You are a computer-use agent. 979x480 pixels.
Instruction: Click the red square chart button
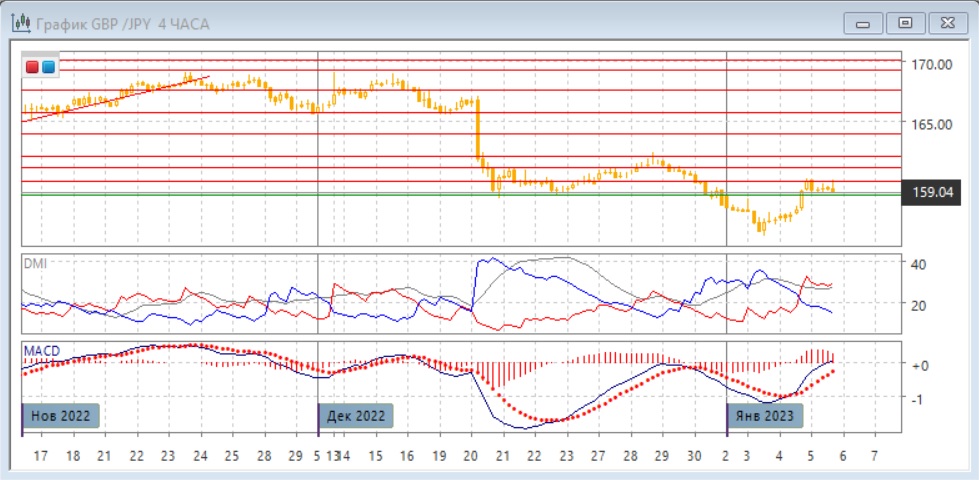coord(33,67)
